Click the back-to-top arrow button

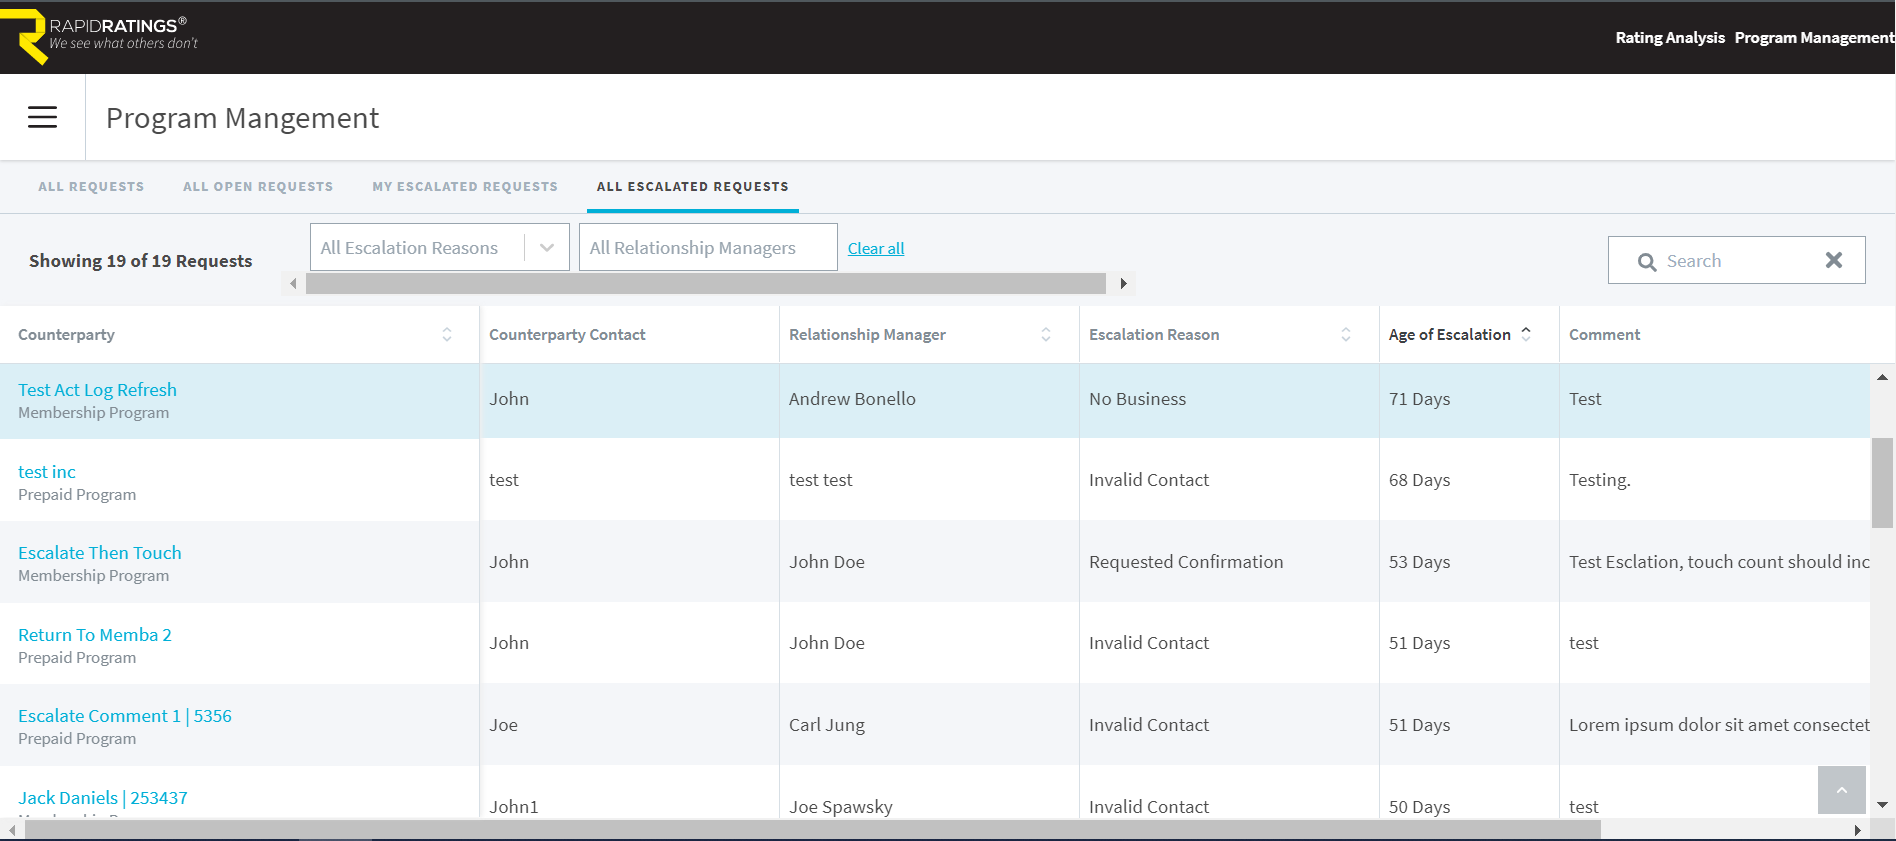[x=1841, y=790]
